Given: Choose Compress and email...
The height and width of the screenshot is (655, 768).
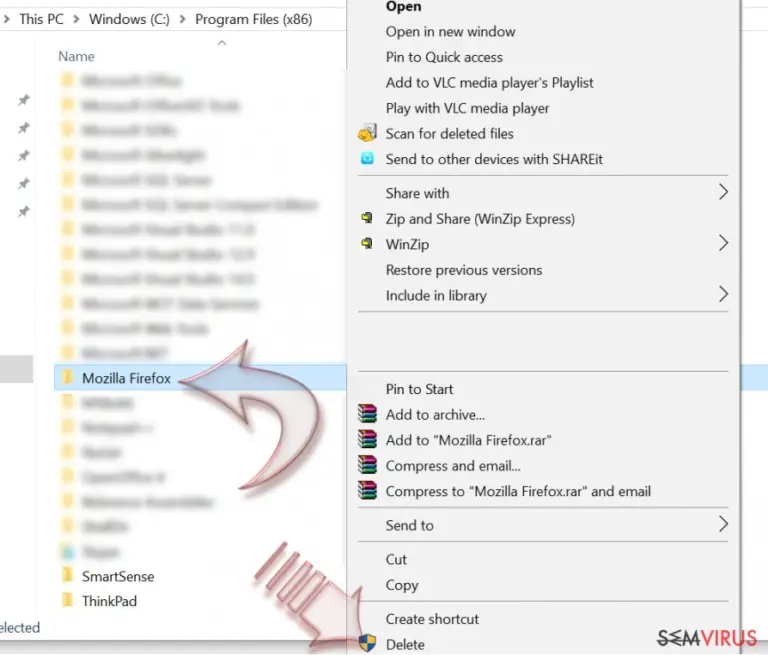Looking at the screenshot, I should (453, 466).
